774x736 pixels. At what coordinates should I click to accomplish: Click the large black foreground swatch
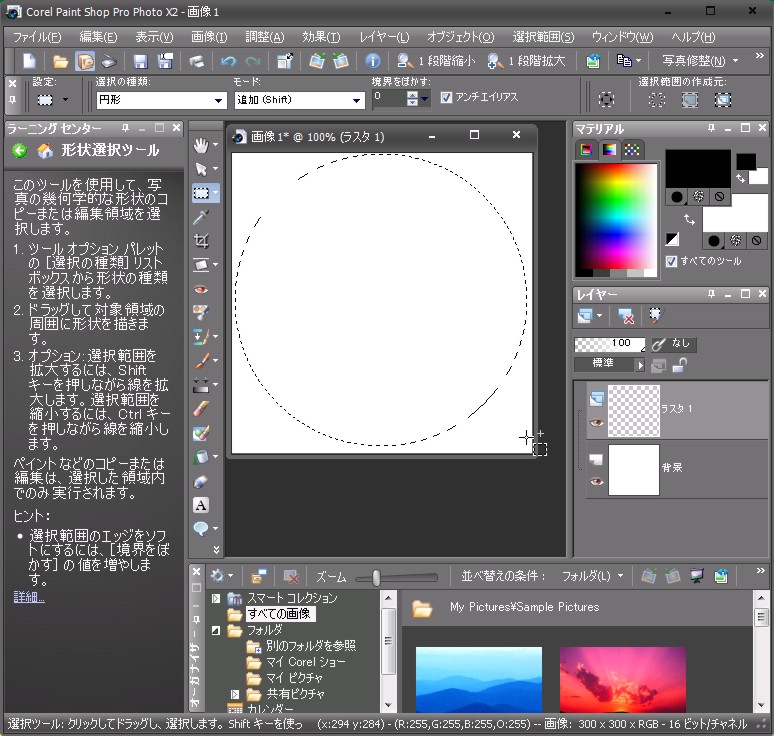coord(698,168)
